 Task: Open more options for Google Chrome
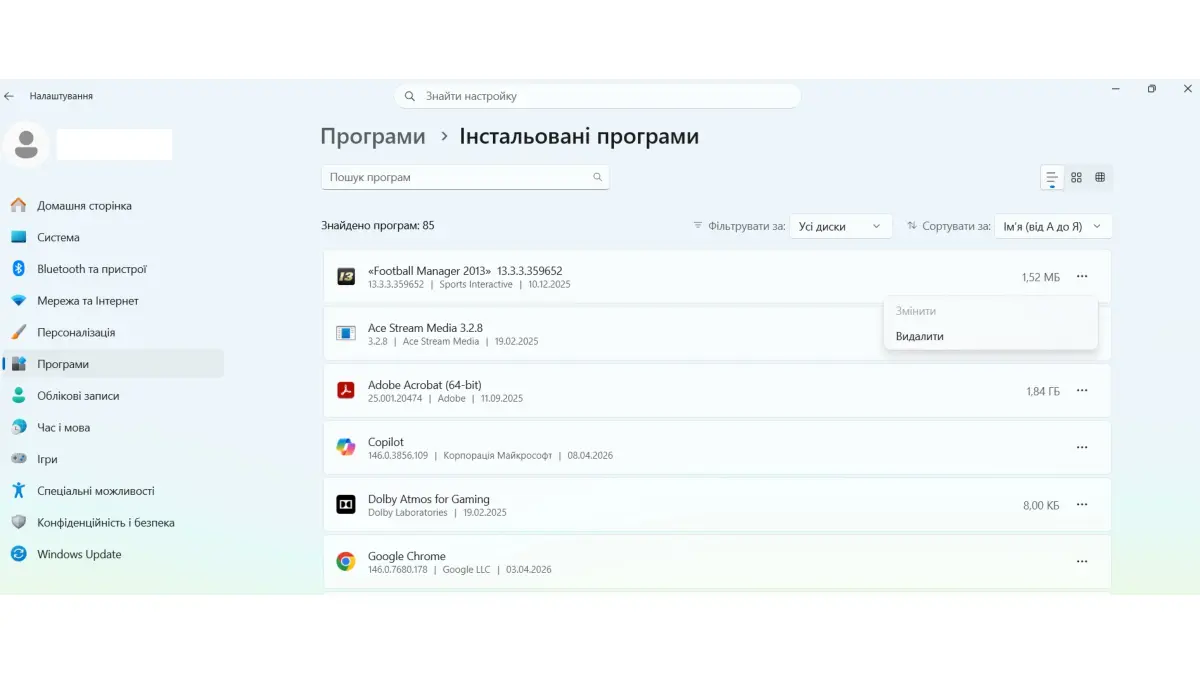coord(1082,562)
